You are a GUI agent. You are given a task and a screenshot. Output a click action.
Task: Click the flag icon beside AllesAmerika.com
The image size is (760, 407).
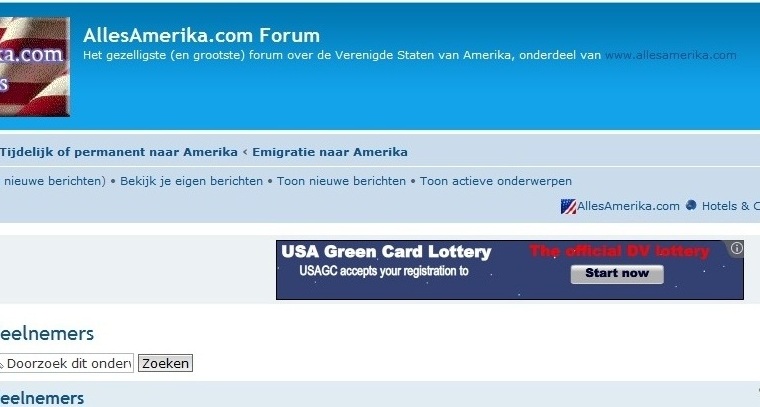(568, 206)
